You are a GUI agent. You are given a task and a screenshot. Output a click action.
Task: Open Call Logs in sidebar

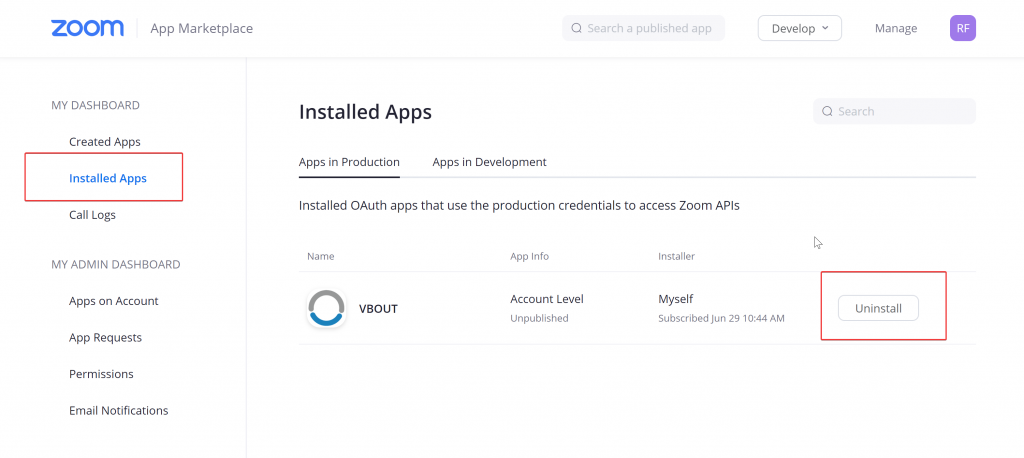(92, 215)
